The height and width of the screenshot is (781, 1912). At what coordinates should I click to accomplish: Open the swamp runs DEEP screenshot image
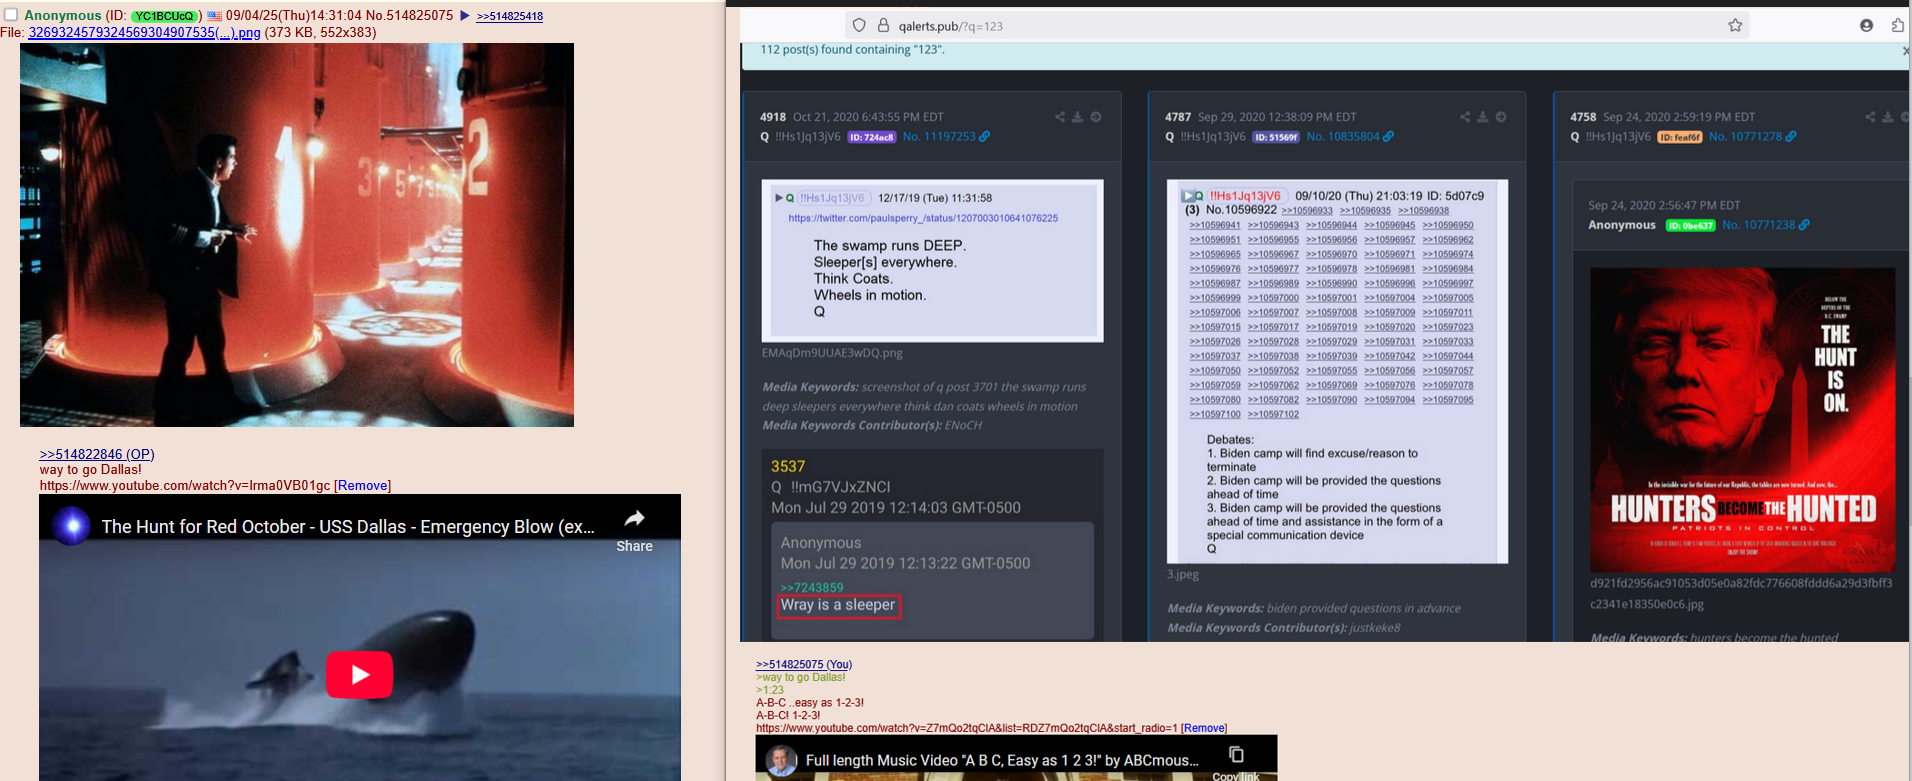(x=933, y=261)
